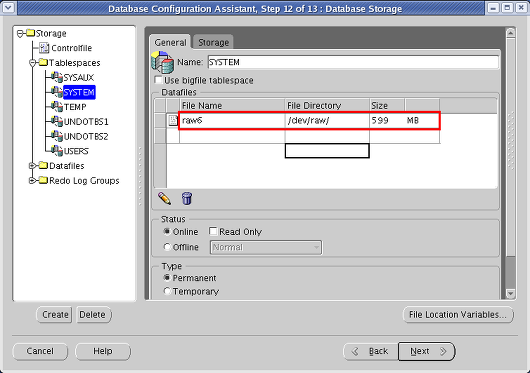Click the tablespace cylinder icon beside Name
The height and width of the screenshot is (373, 530).
163,62
